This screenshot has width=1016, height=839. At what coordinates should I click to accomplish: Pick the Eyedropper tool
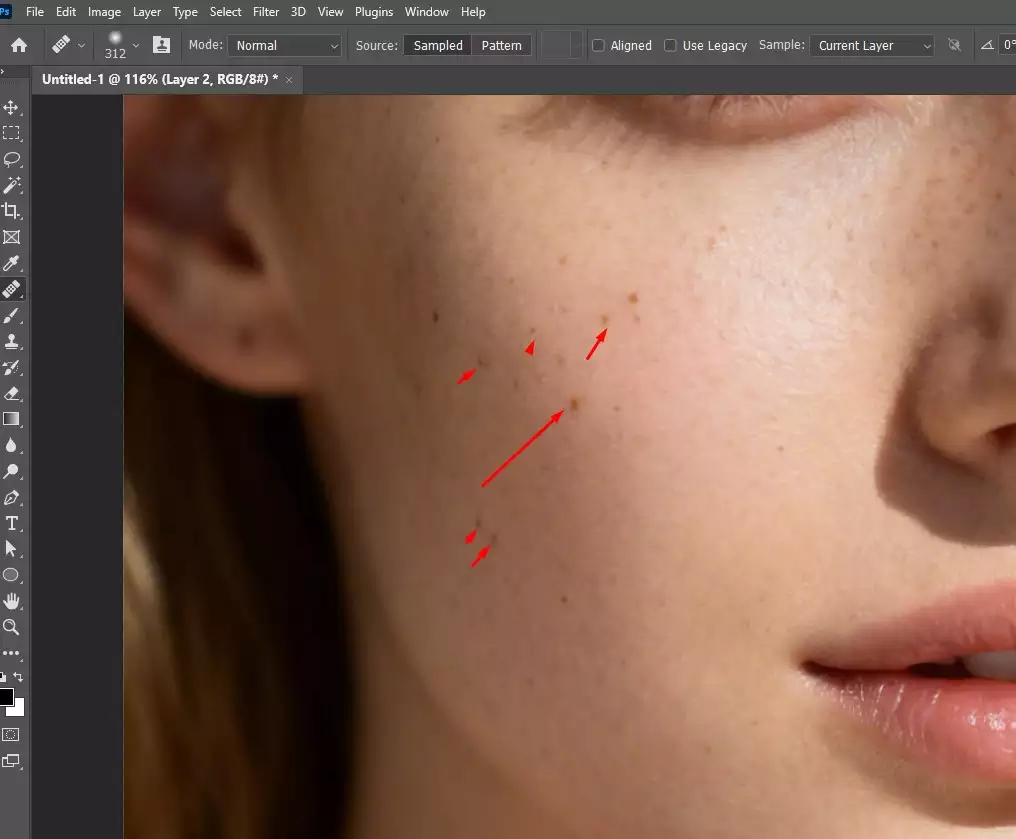(x=13, y=263)
